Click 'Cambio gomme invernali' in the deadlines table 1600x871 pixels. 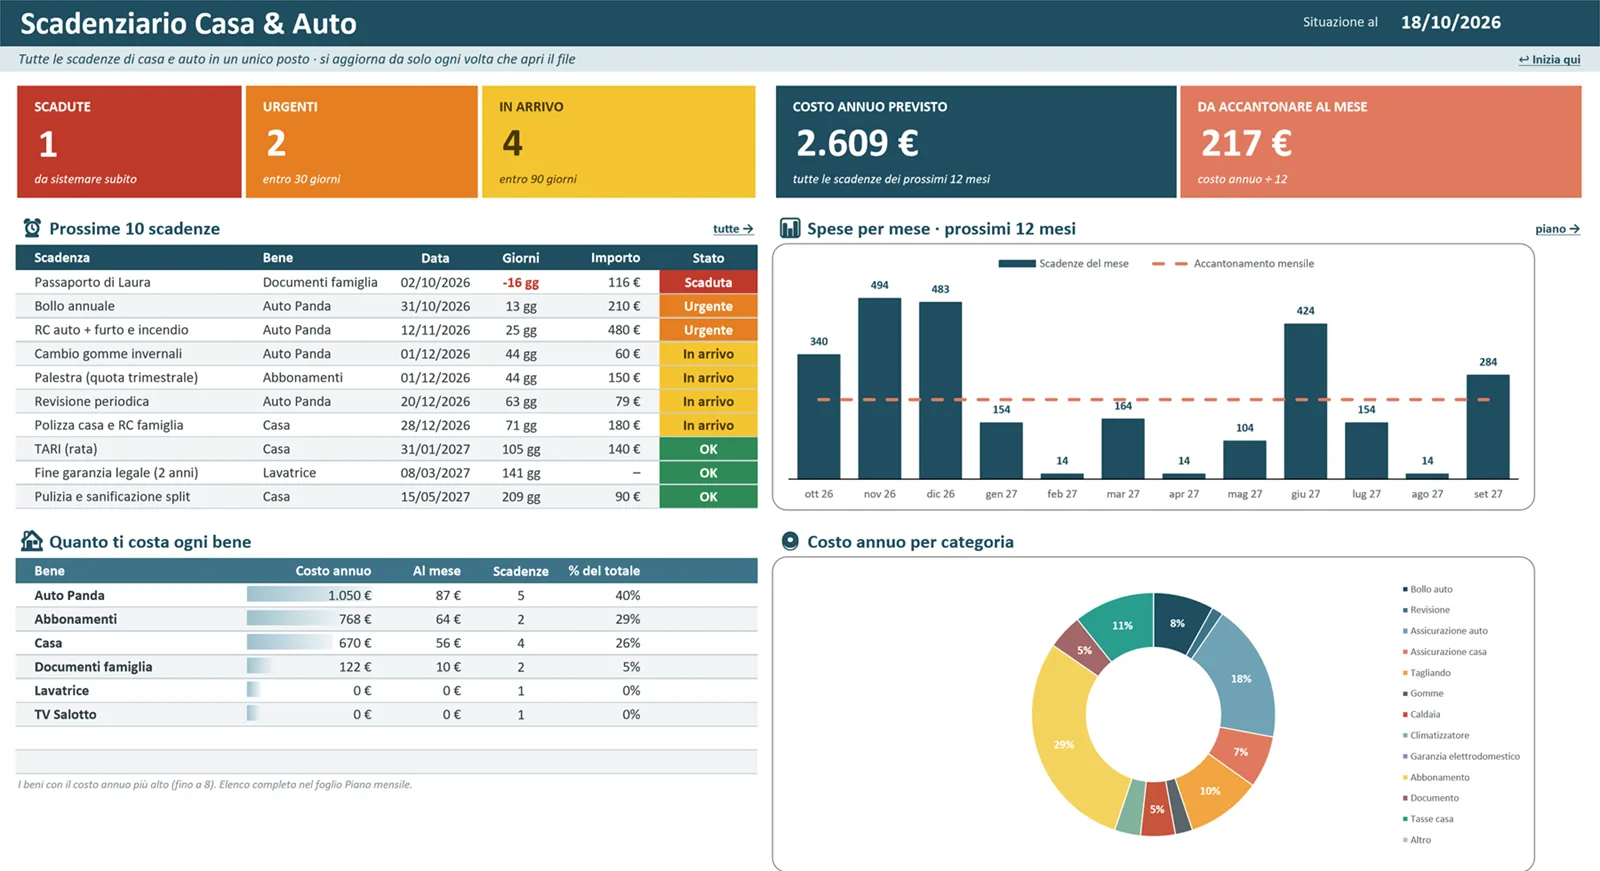point(108,354)
